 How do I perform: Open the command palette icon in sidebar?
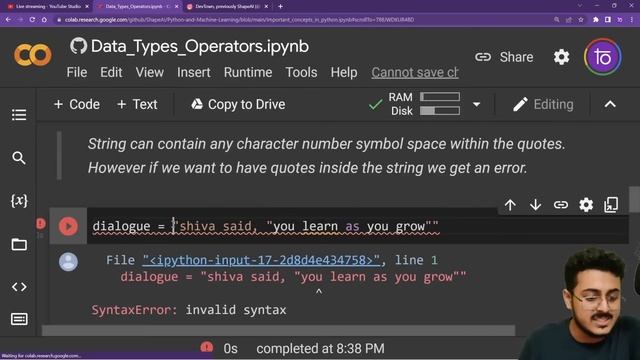19,319
